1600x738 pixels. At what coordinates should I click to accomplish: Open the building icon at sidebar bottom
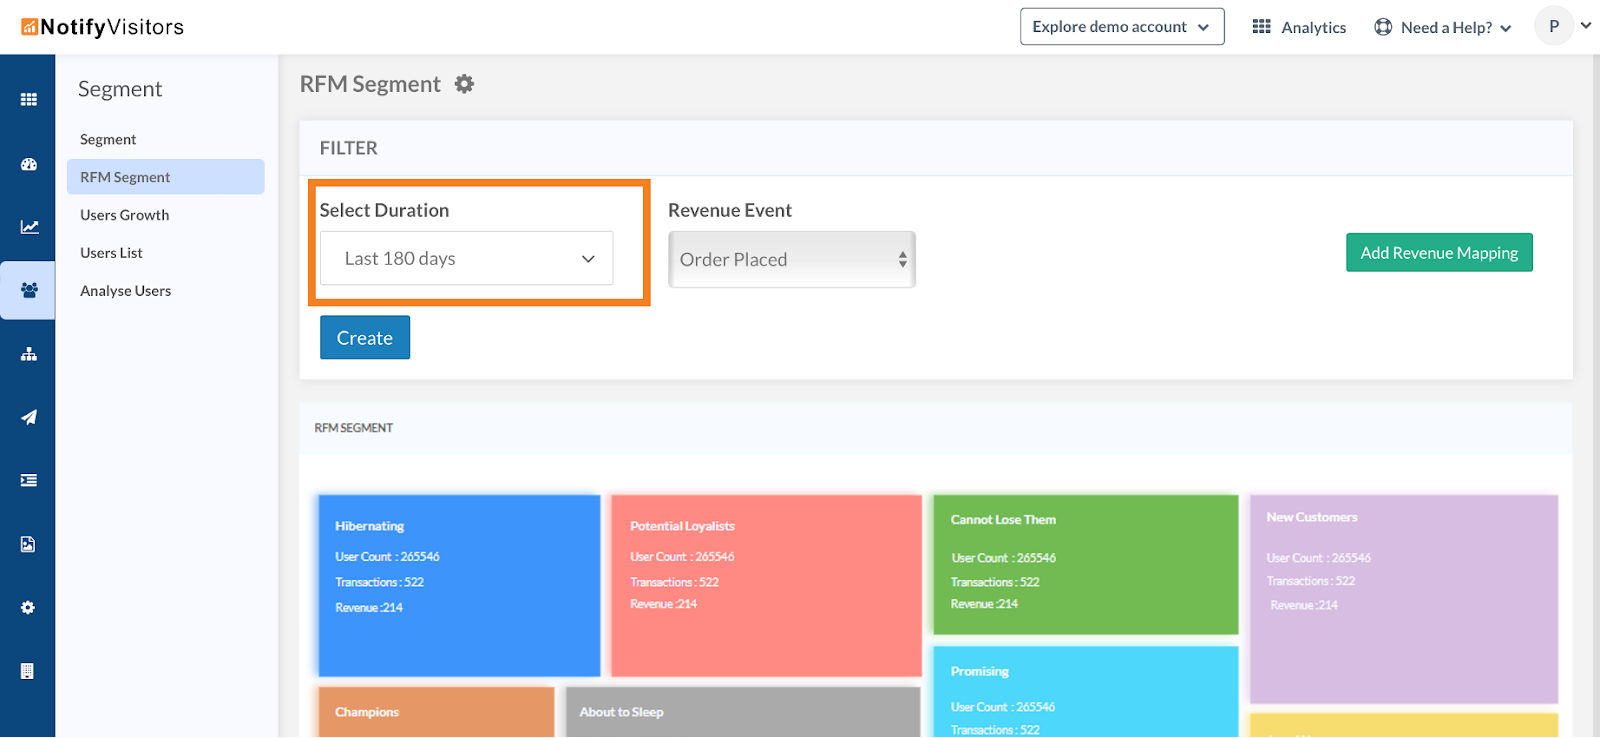(27, 671)
